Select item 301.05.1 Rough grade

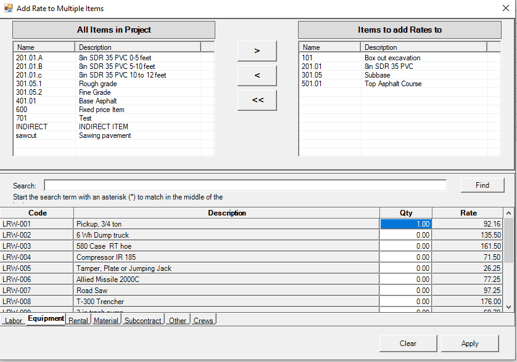coord(107,84)
